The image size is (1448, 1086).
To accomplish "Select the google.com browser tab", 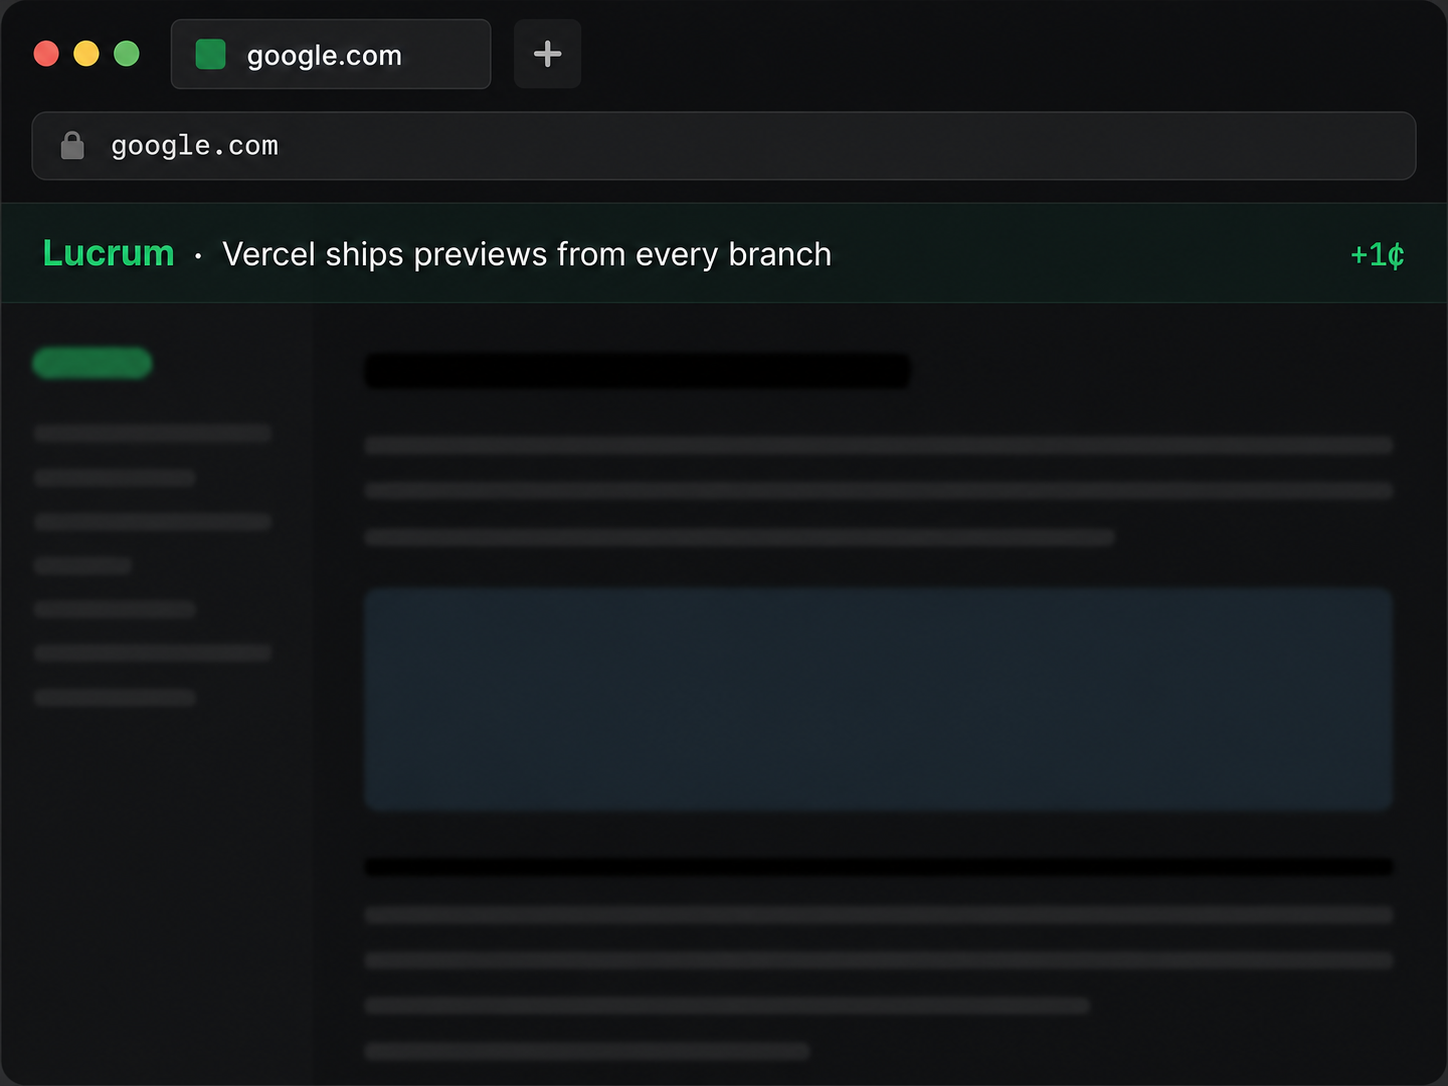I will (331, 54).
